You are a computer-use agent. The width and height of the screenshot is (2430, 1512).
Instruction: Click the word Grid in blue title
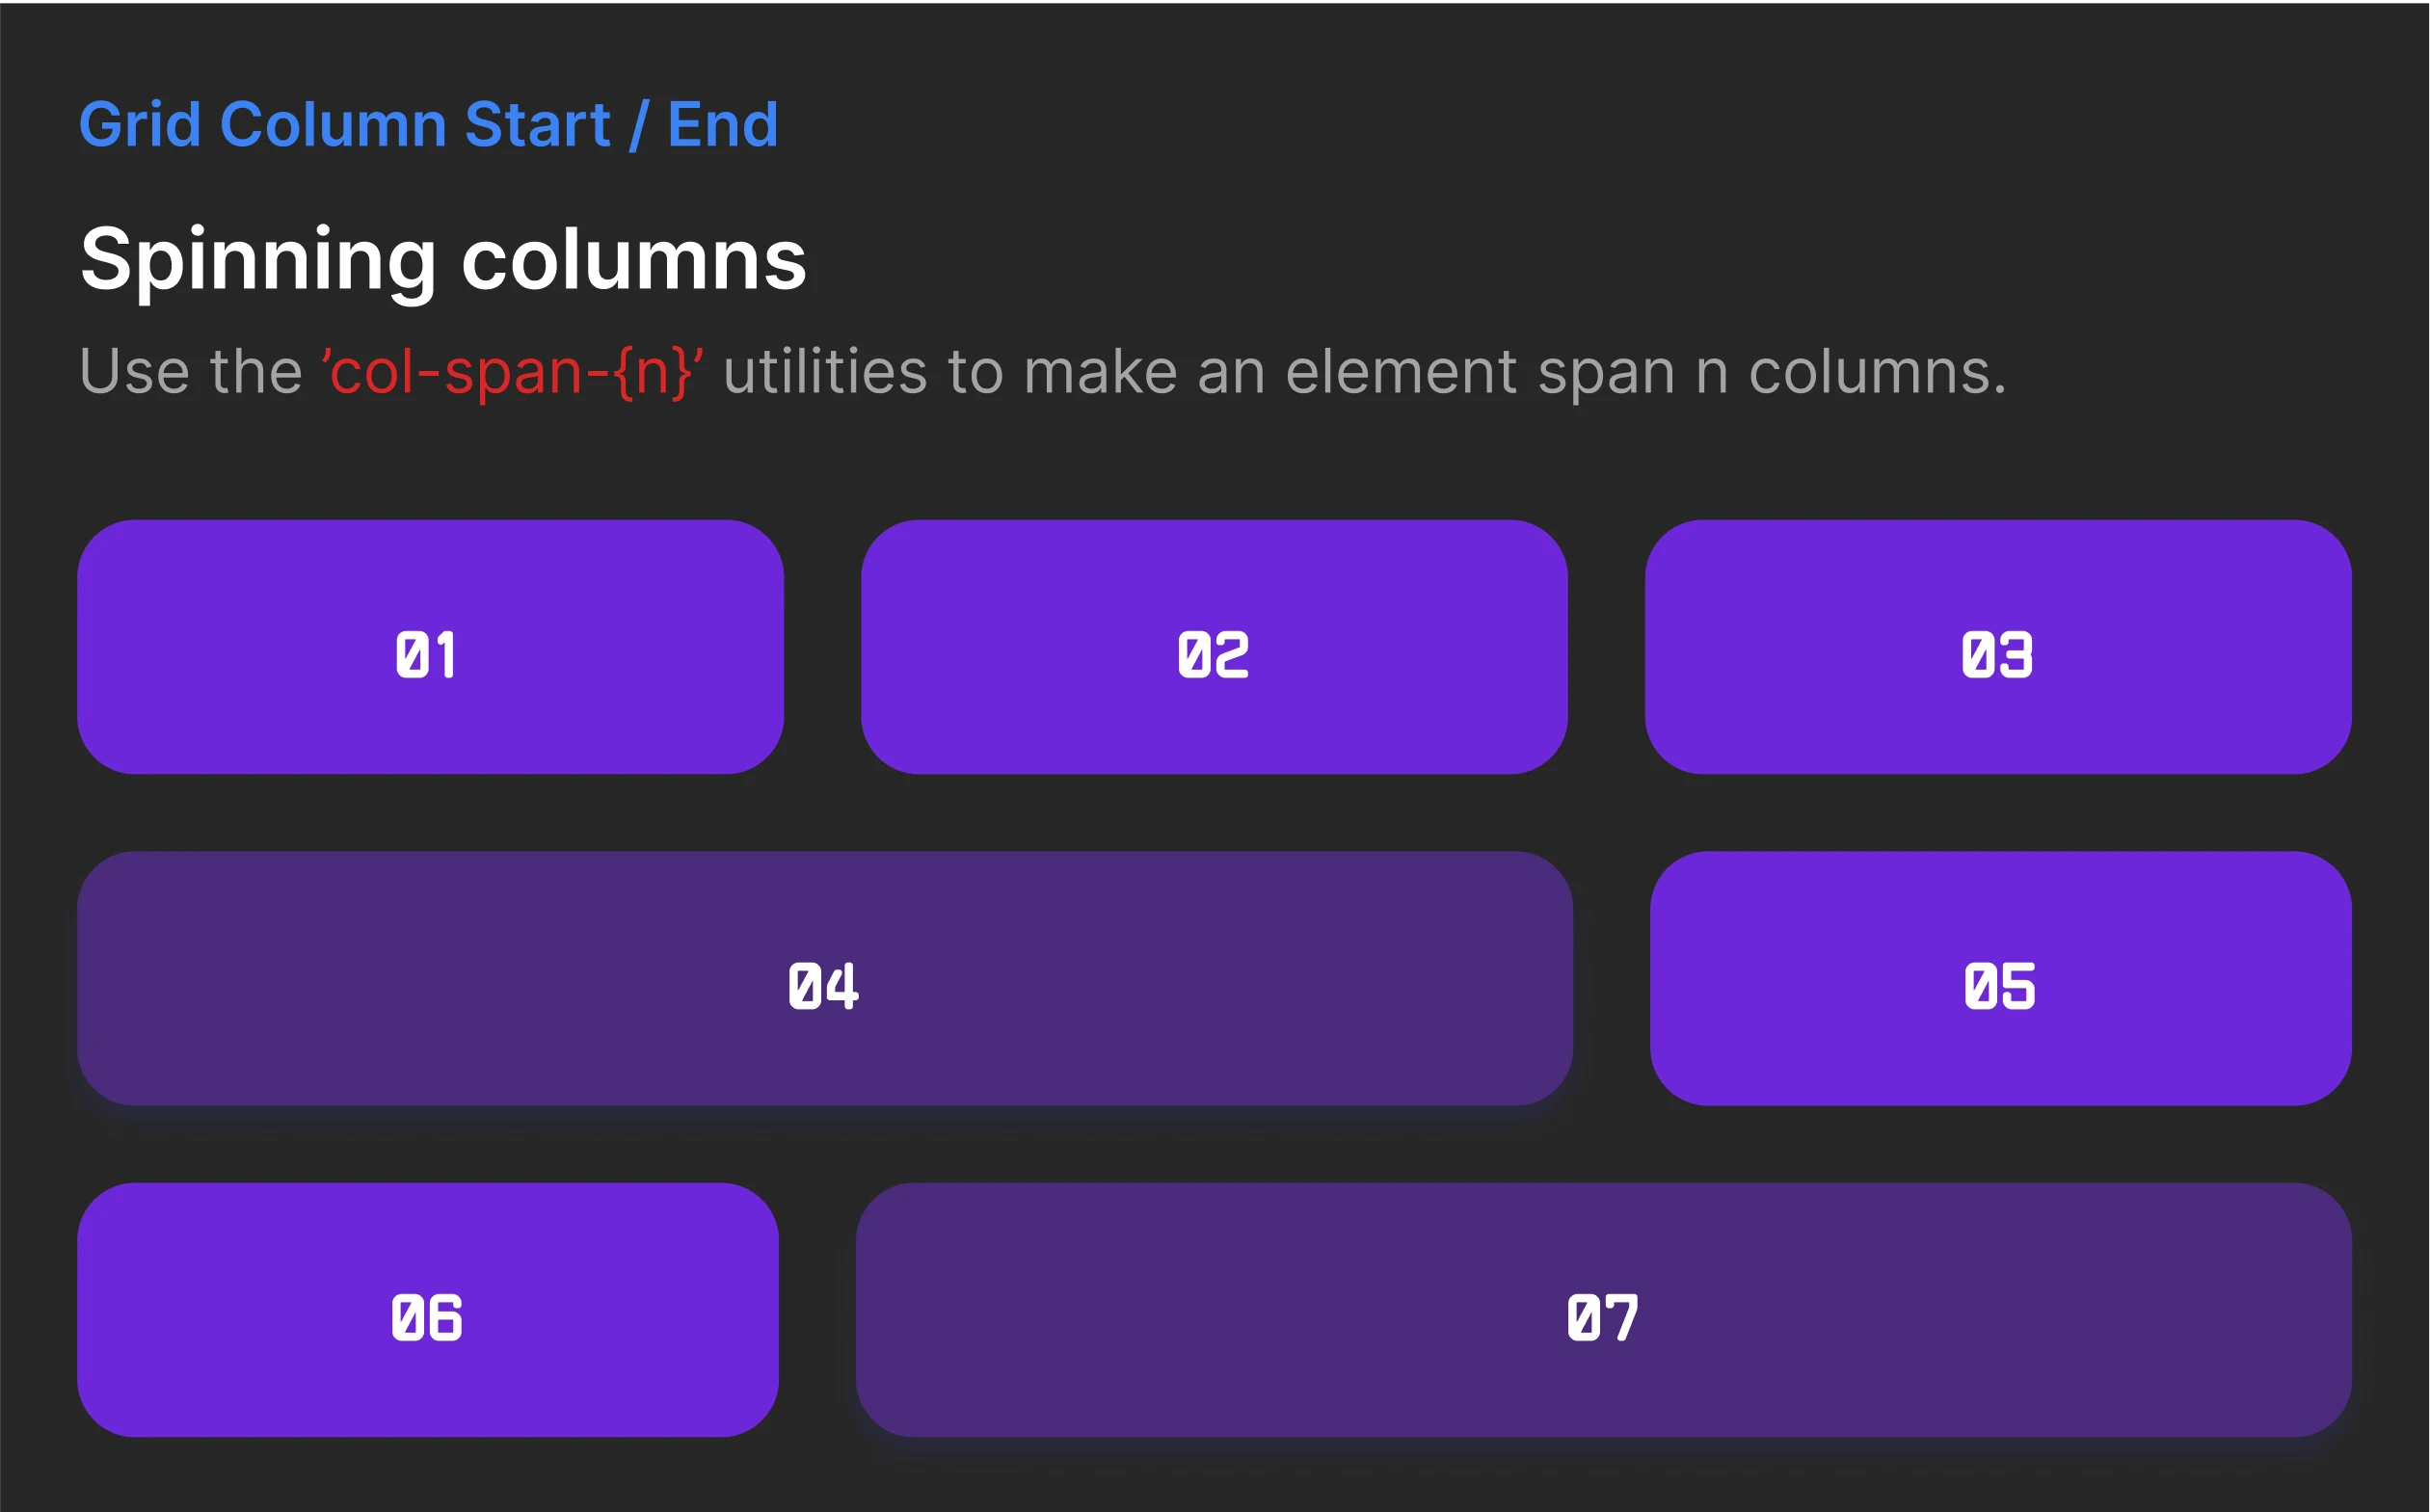coord(140,125)
